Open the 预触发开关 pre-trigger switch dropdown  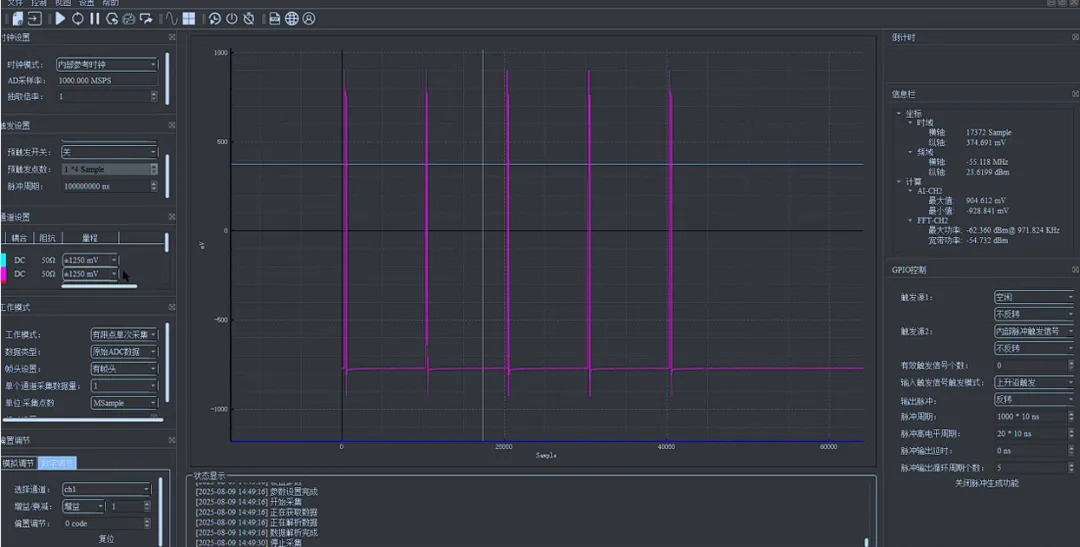(109, 152)
